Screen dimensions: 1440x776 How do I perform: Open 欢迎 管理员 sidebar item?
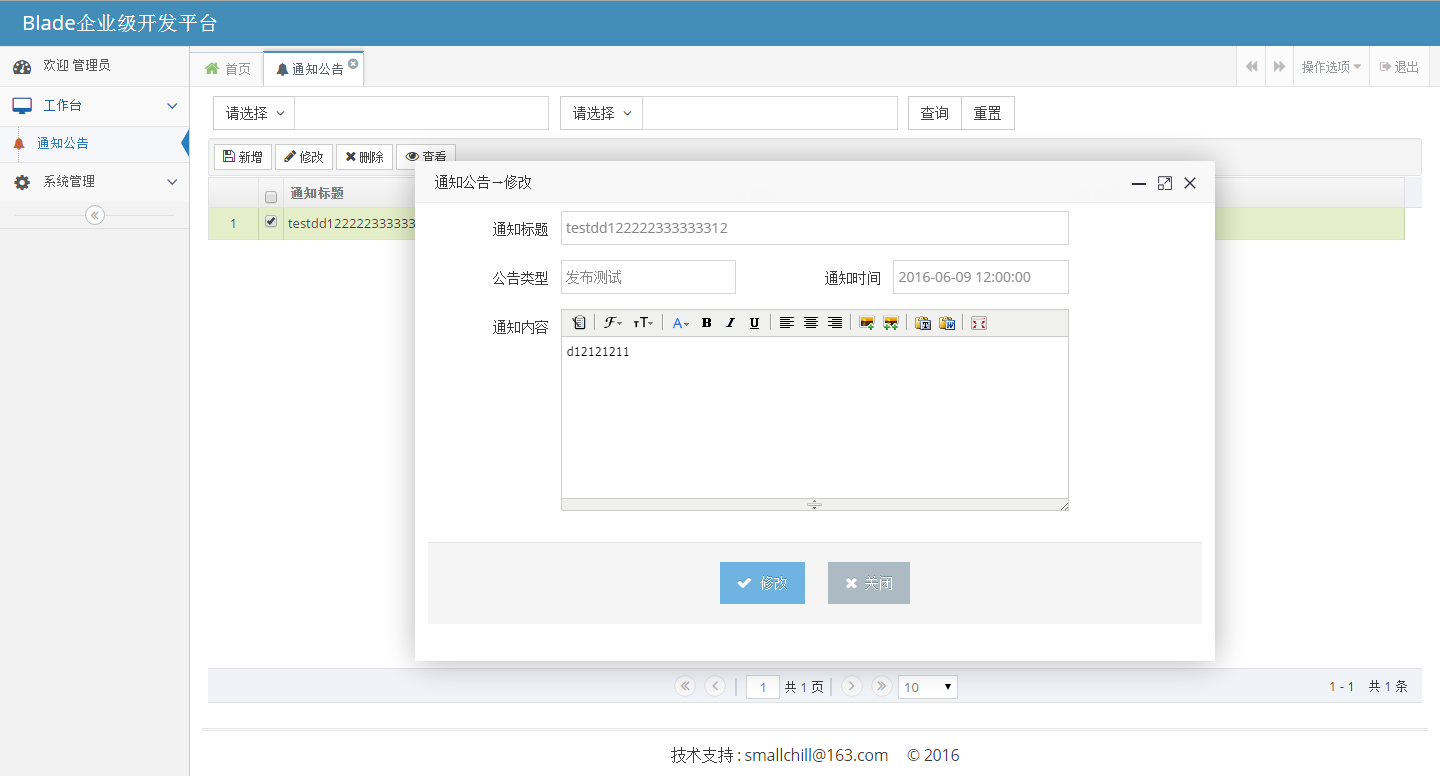pyautogui.click(x=94, y=66)
